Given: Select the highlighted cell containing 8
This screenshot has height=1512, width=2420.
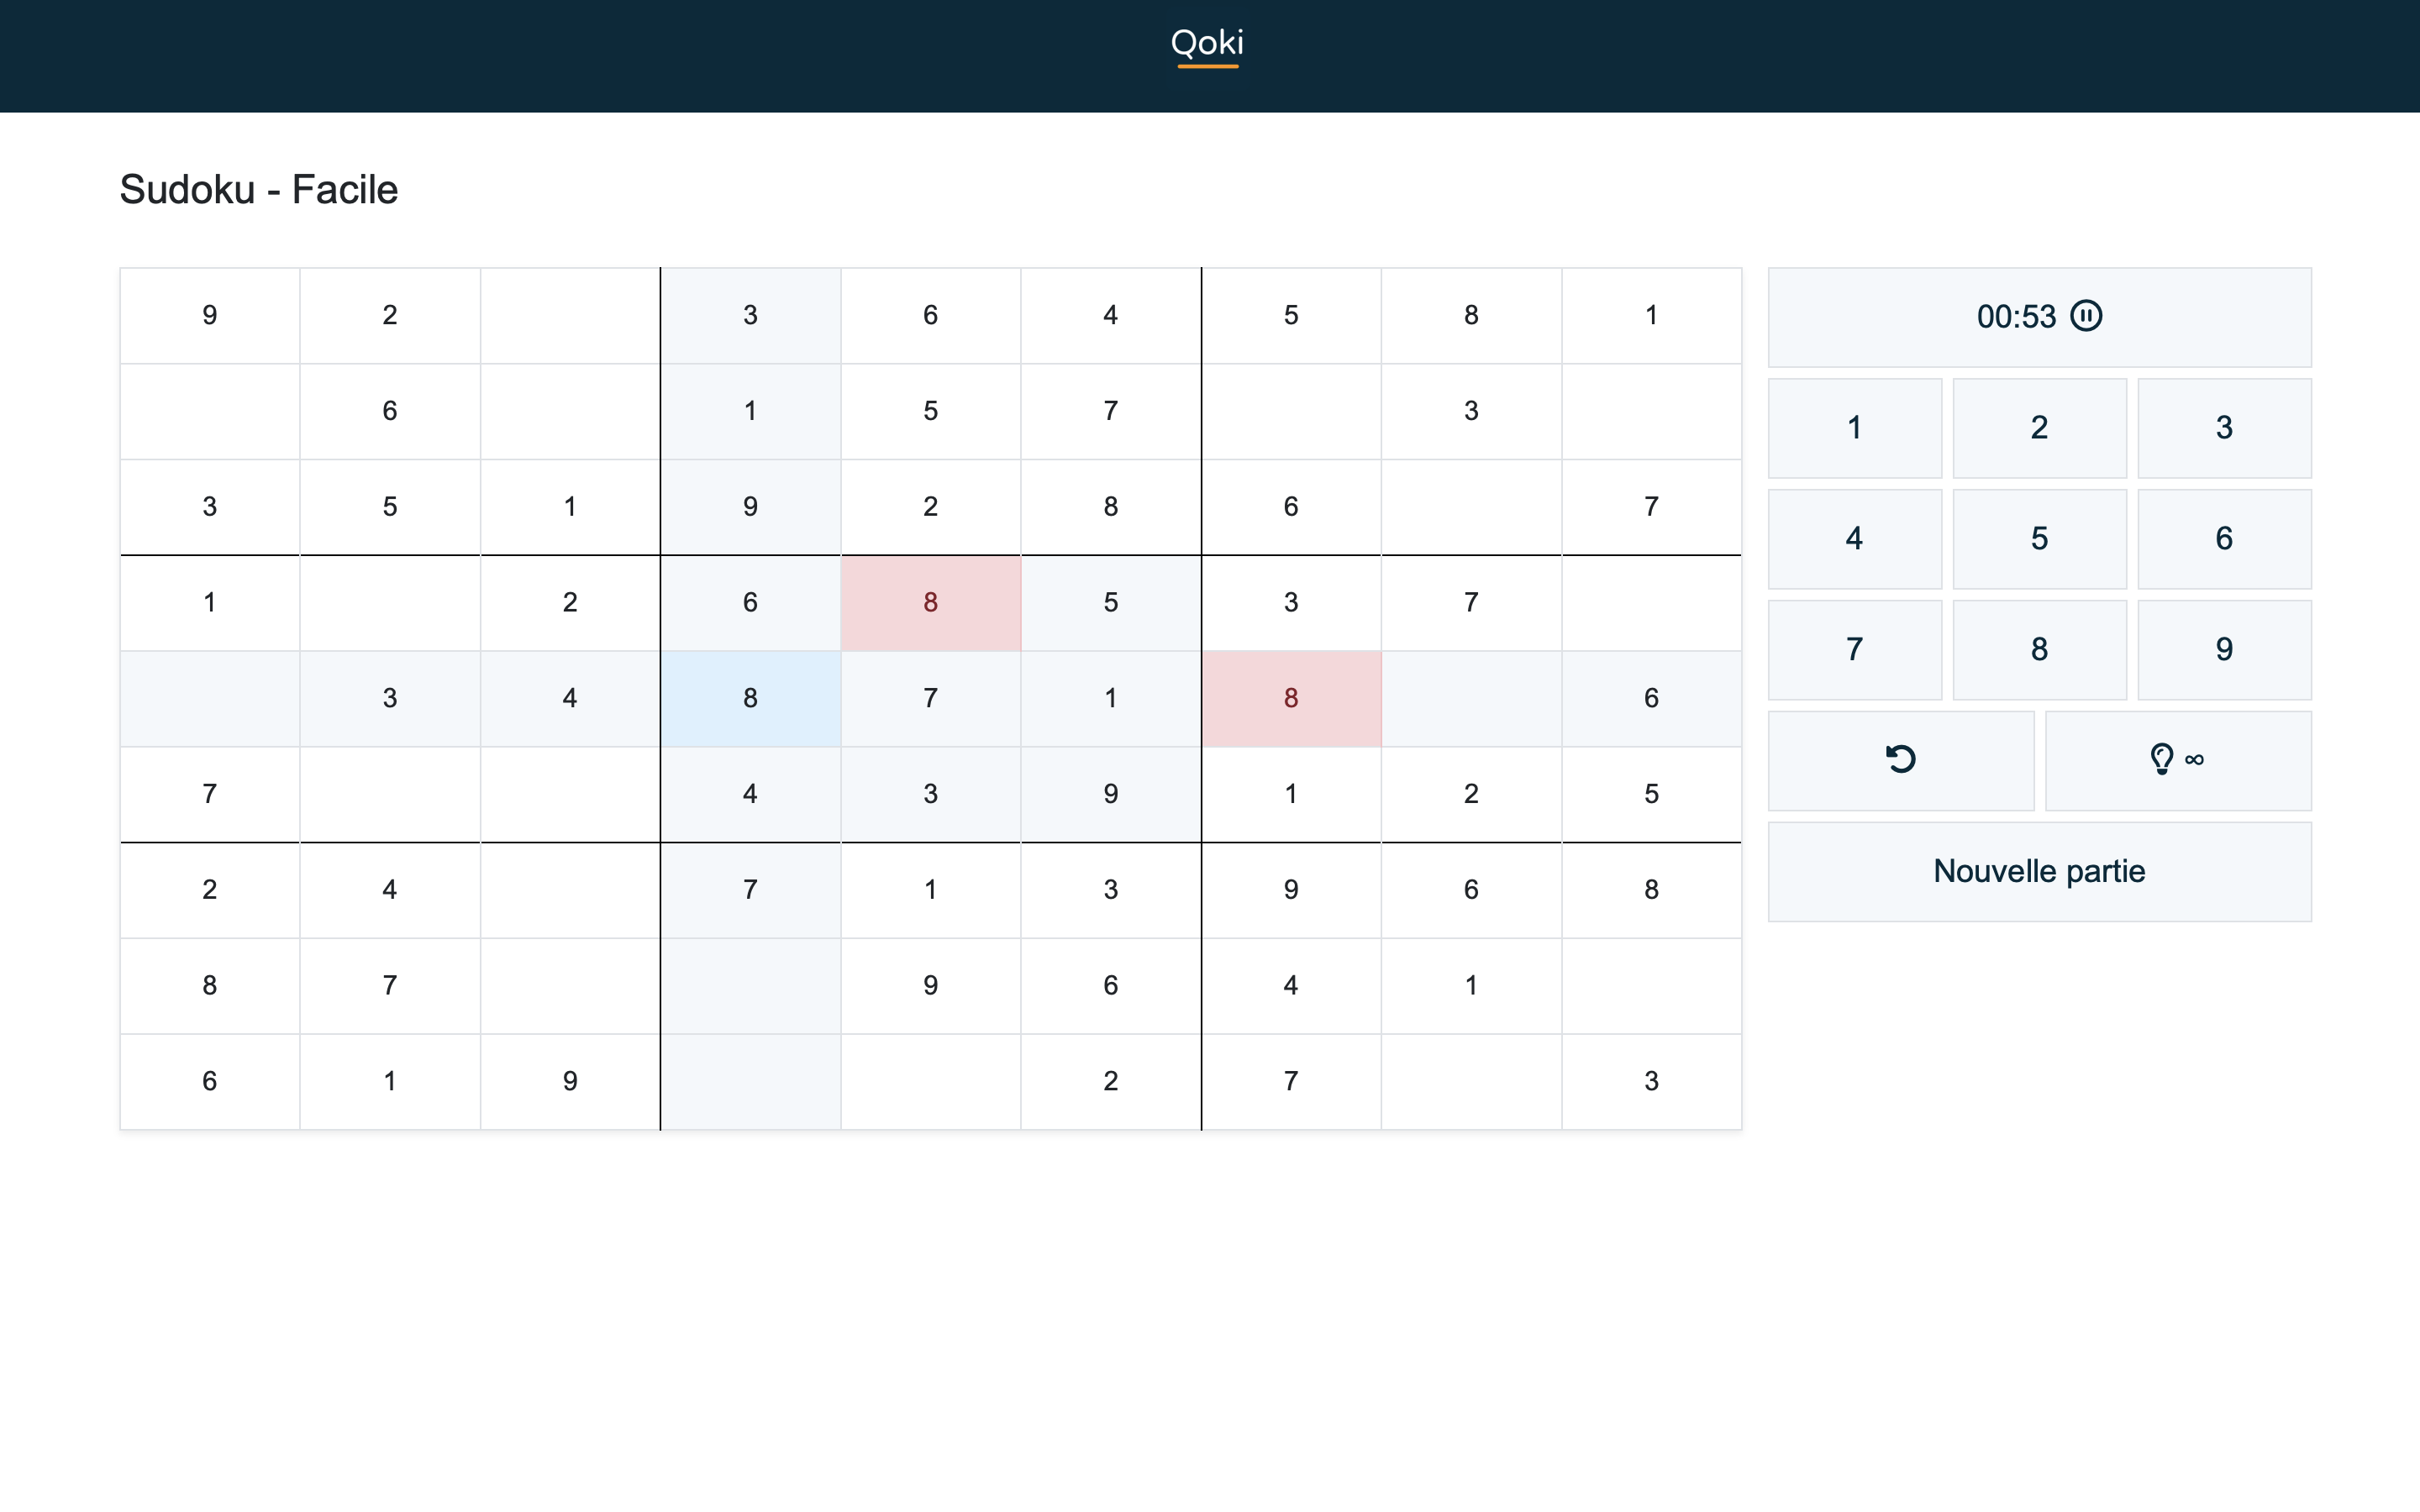Looking at the screenshot, I should (750, 698).
